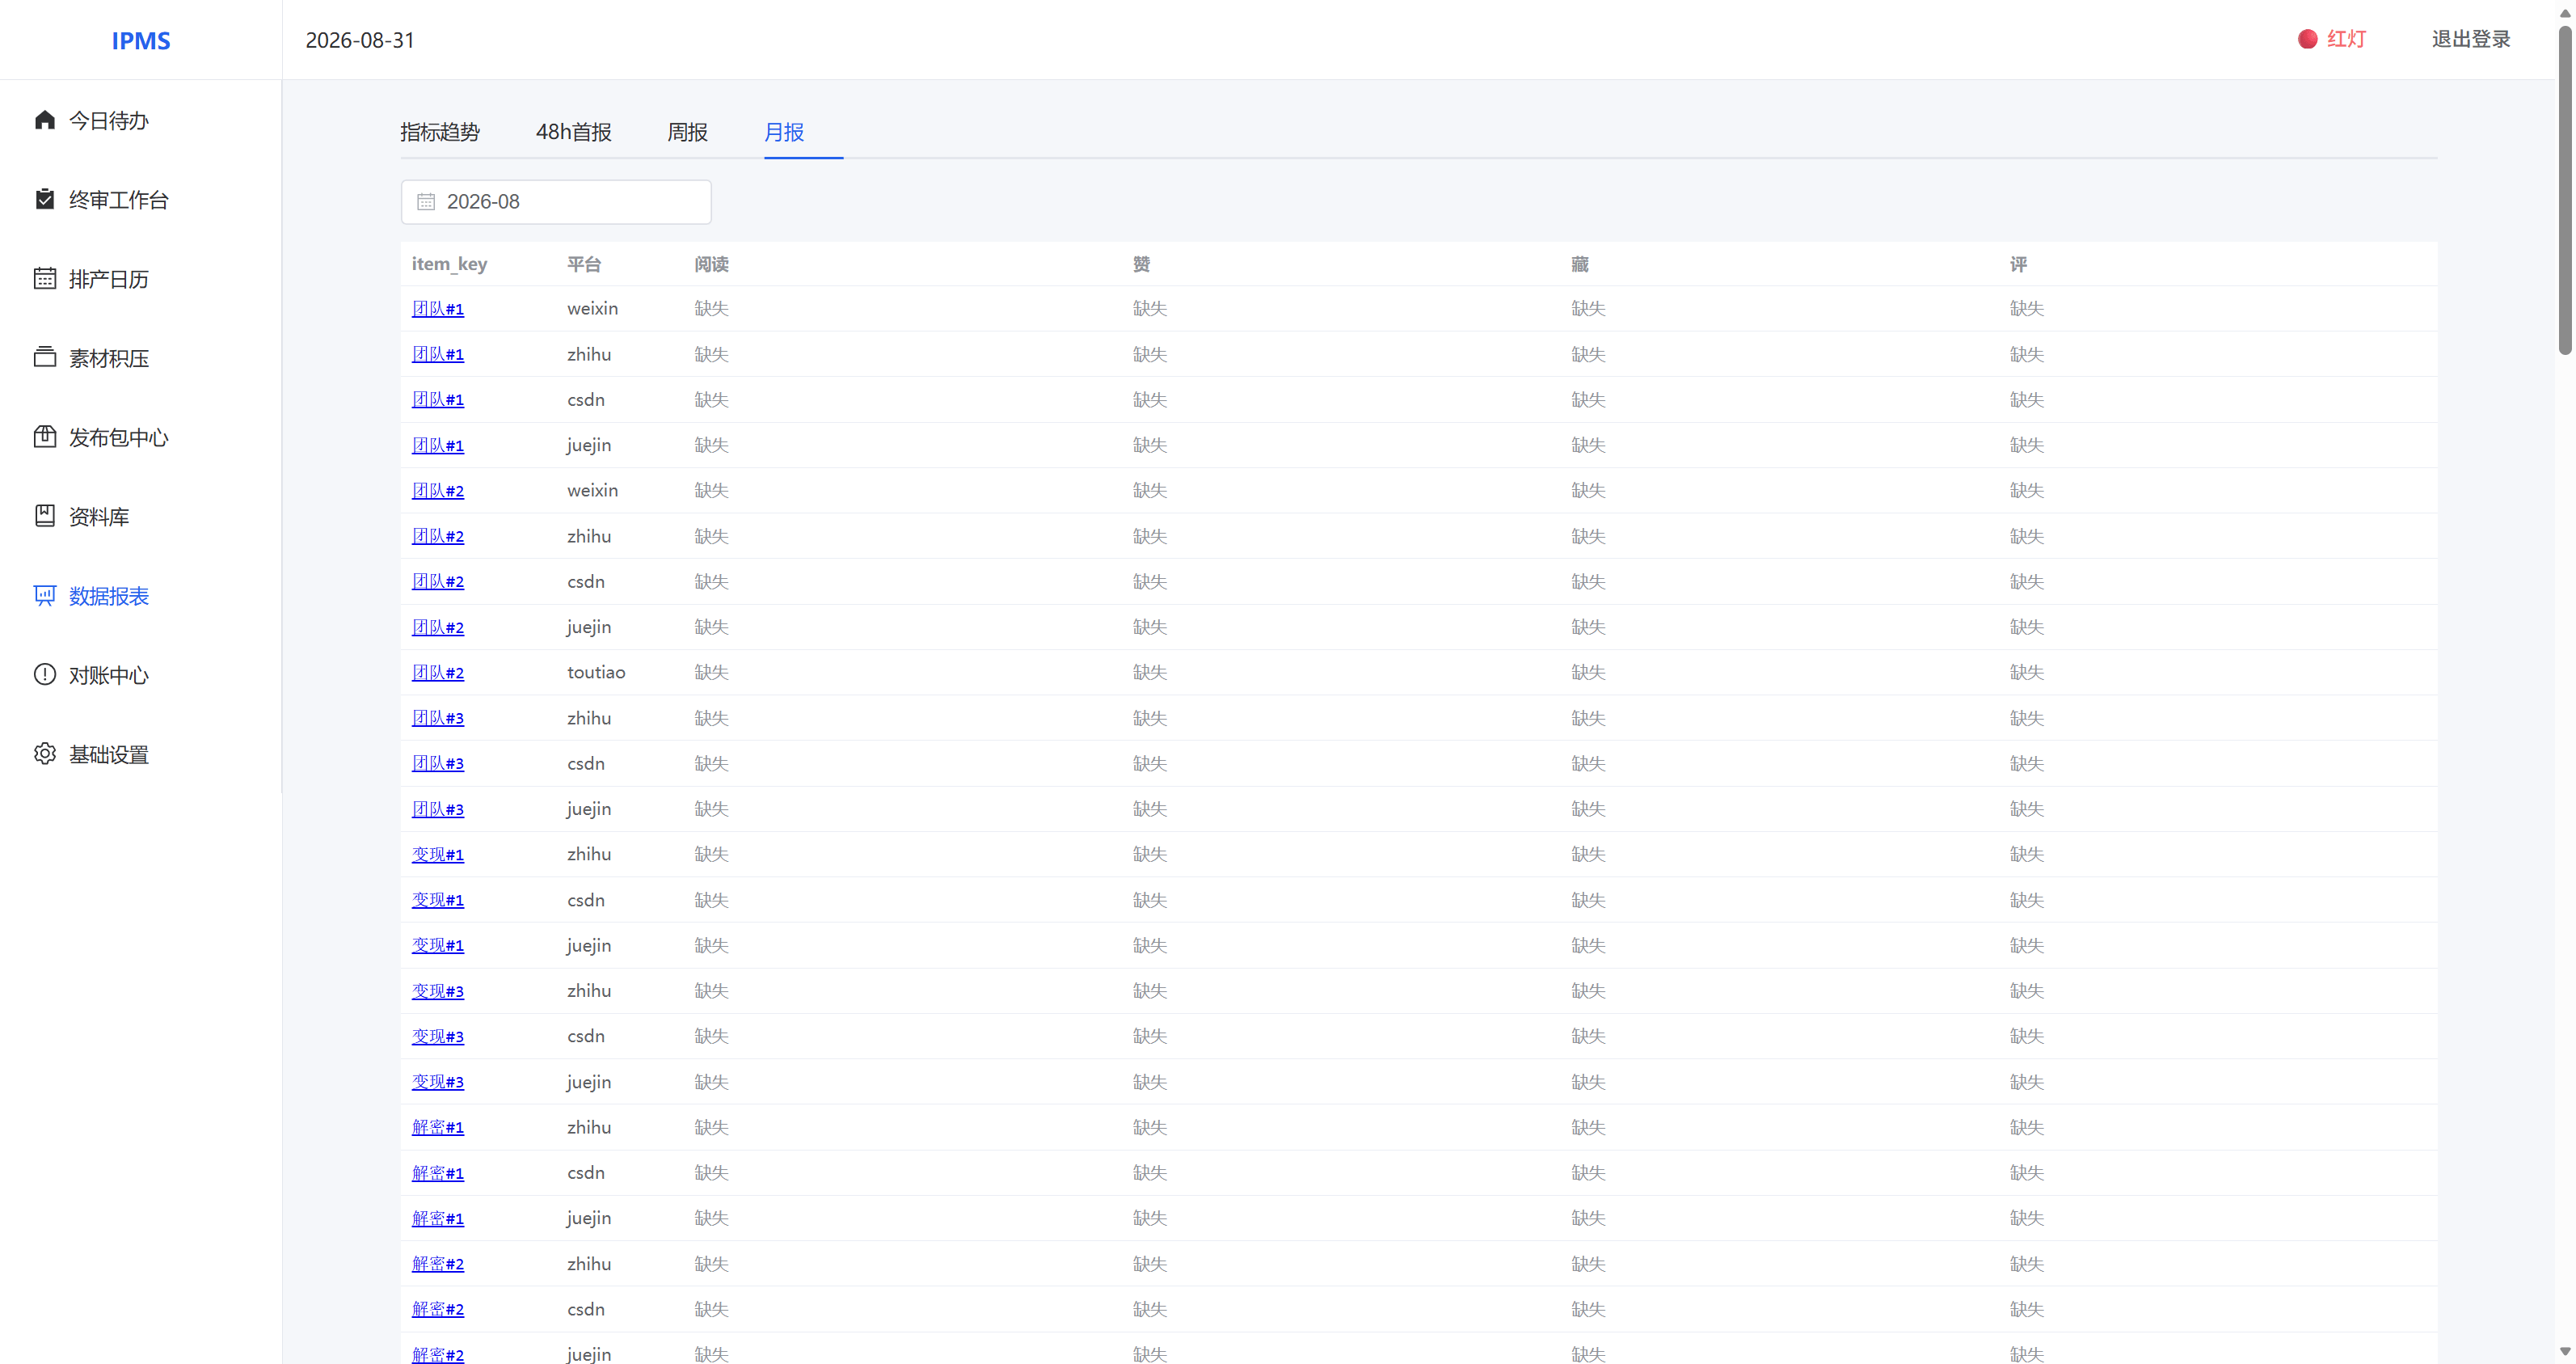Click the 数据报表 chart icon
Viewport: 2576px width, 1364px height.
[44, 595]
